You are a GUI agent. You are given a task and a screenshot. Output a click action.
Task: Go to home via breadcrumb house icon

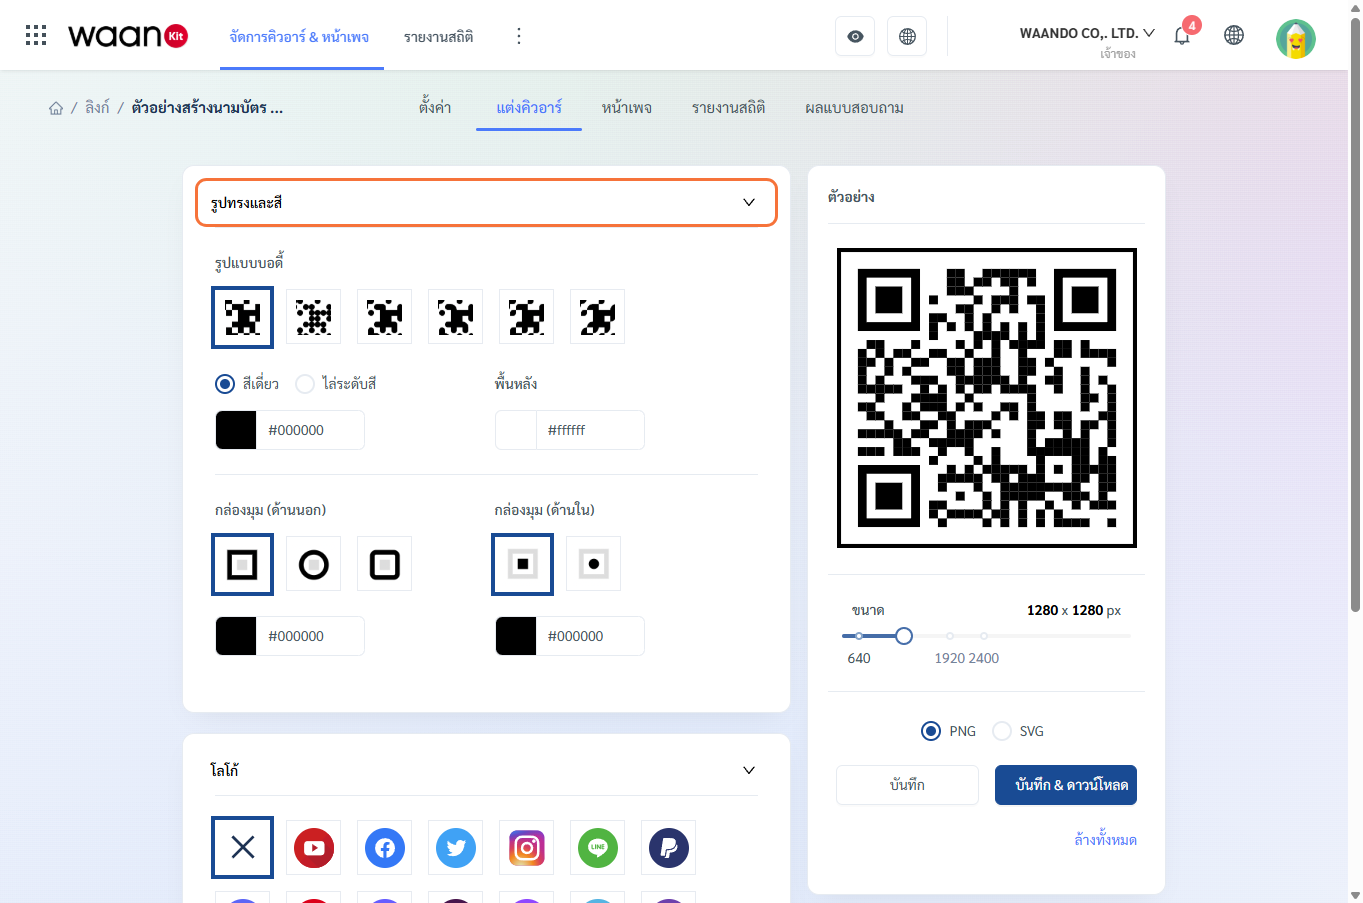[x=56, y=108]
